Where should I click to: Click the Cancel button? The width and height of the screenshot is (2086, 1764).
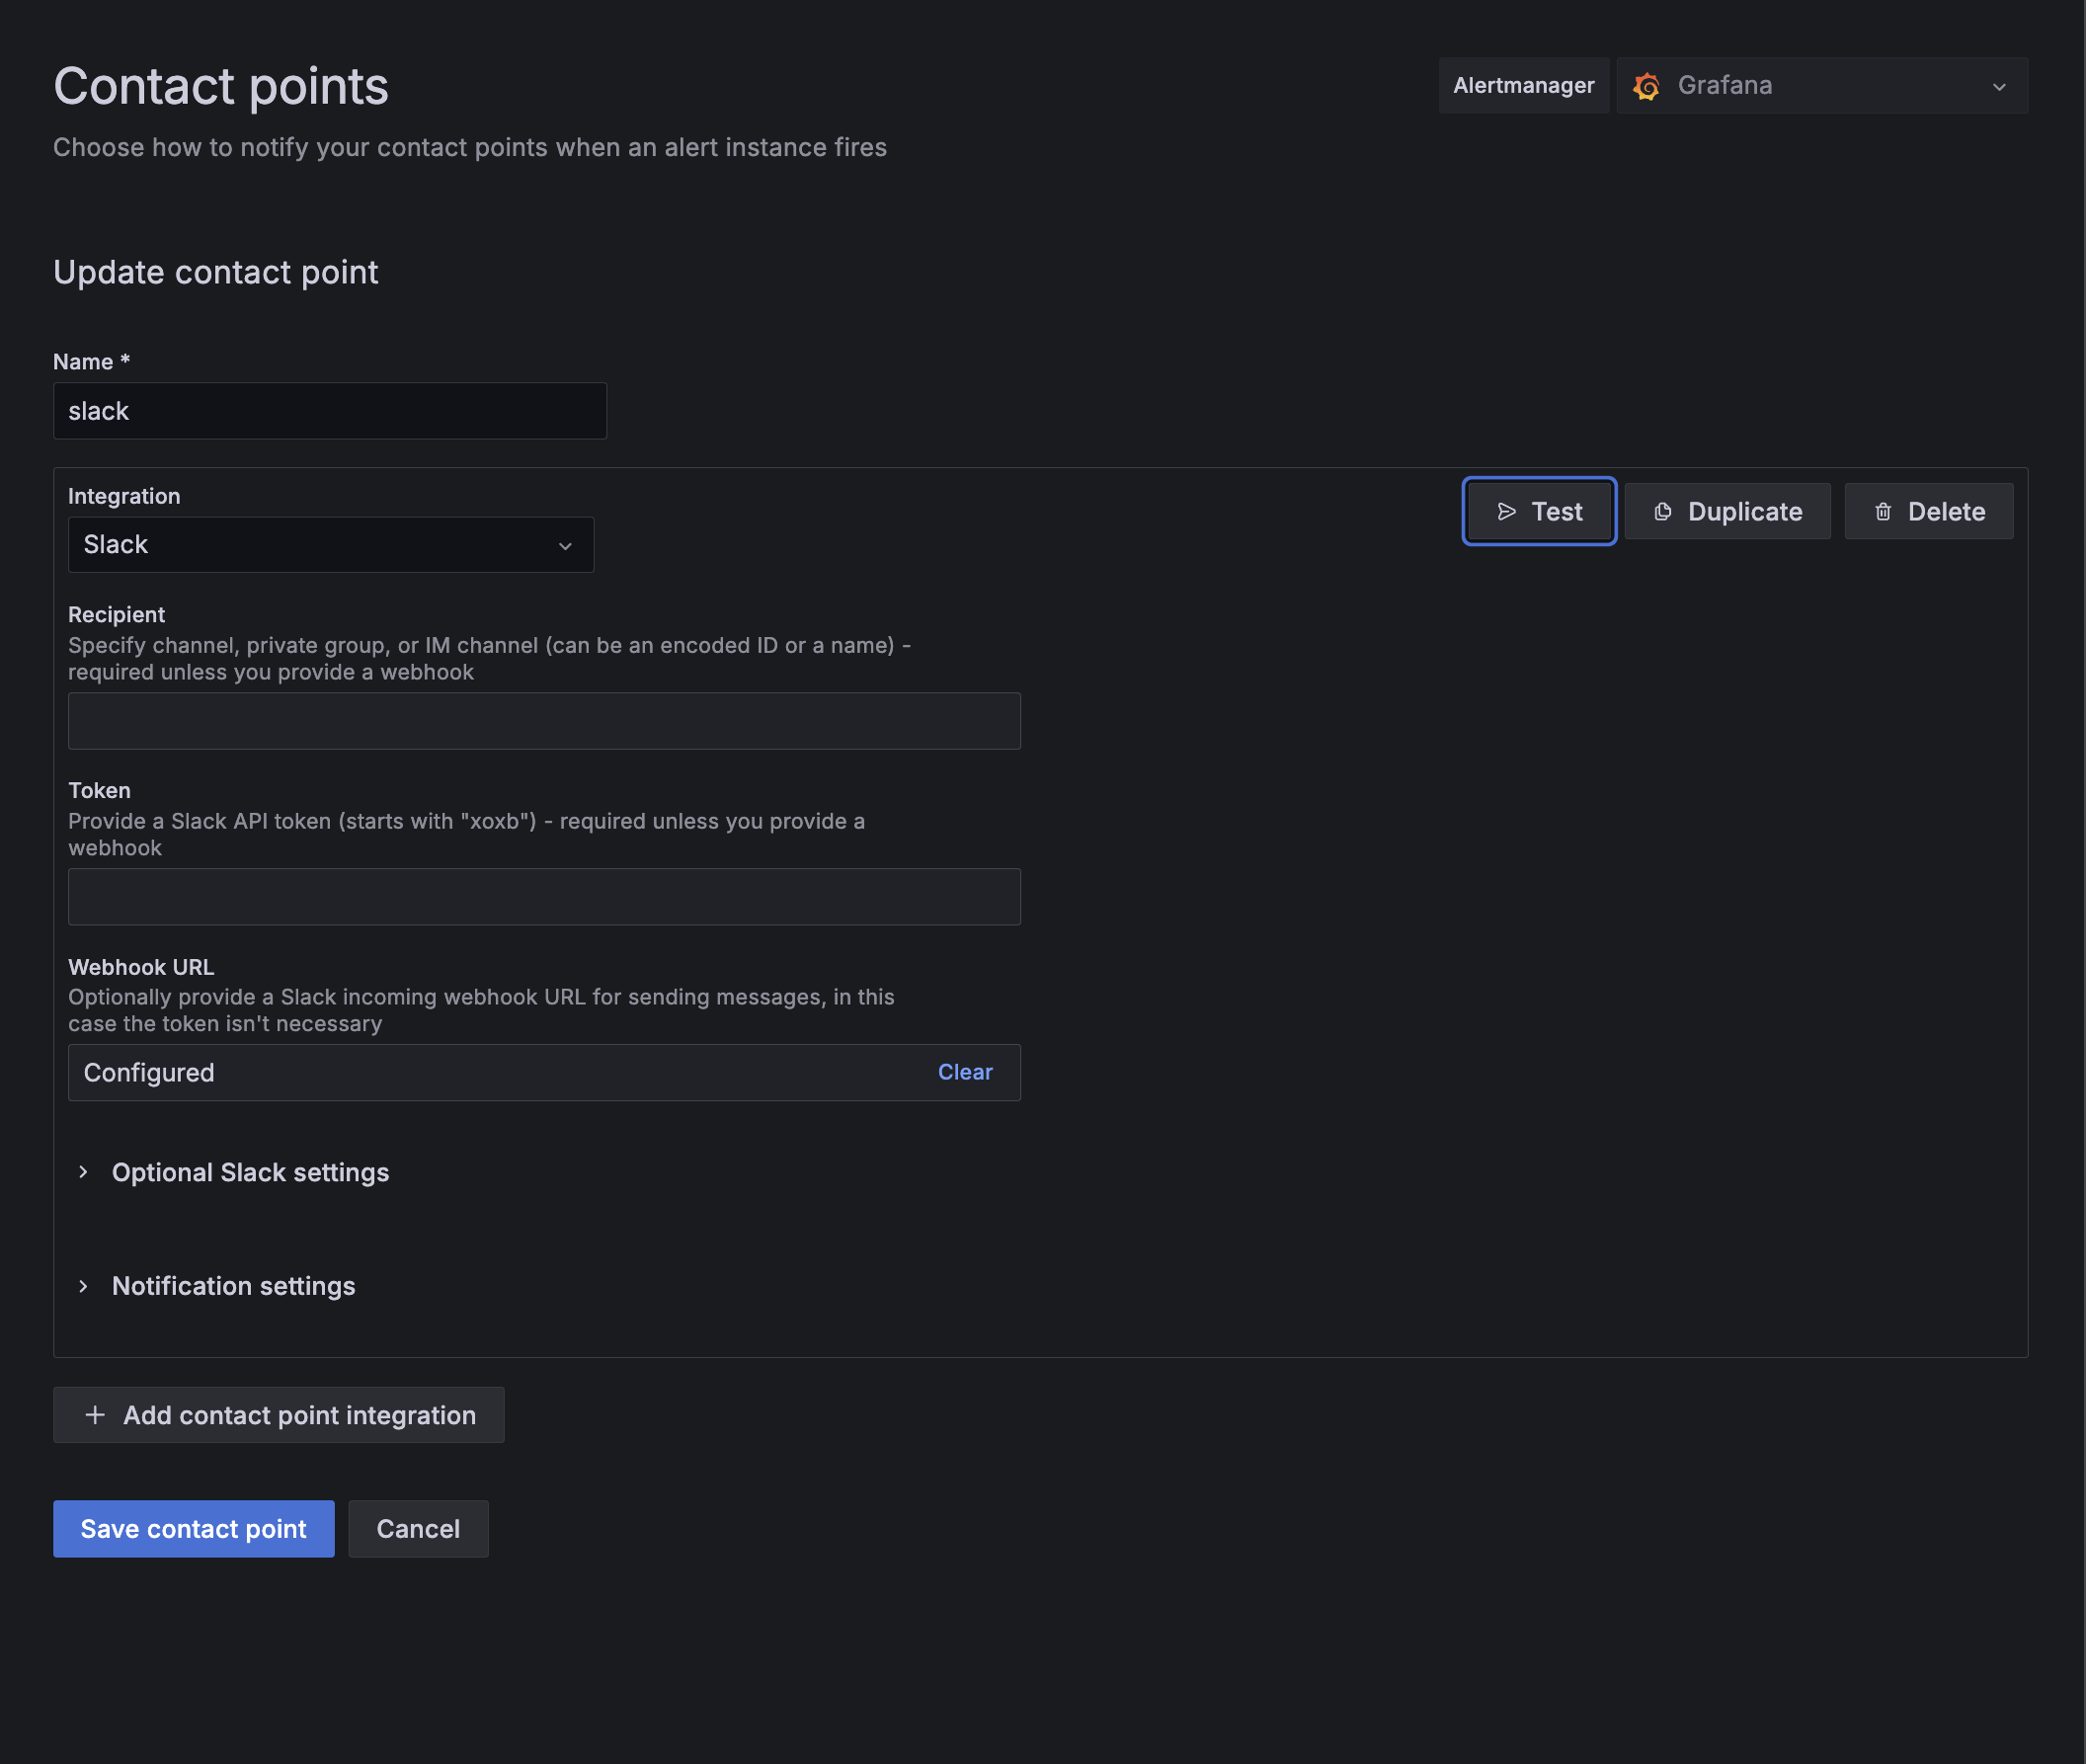pos(418,1529)
